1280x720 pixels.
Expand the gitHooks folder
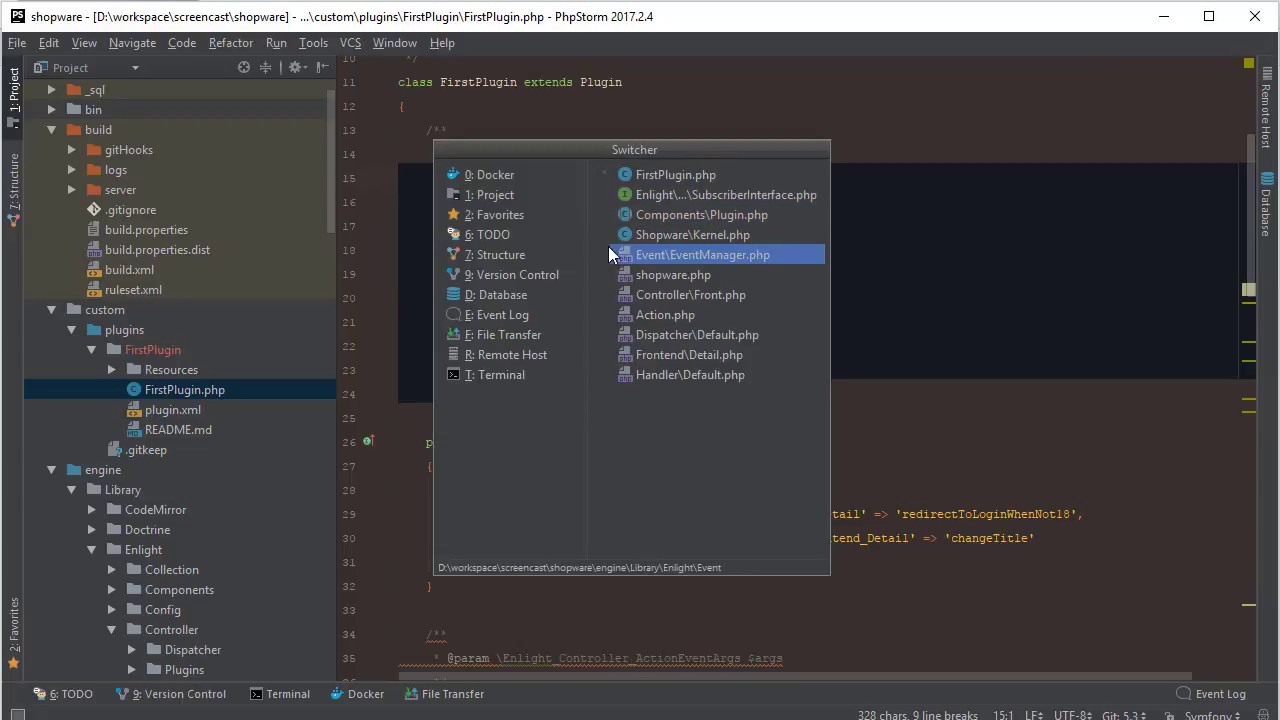(71, 150)
